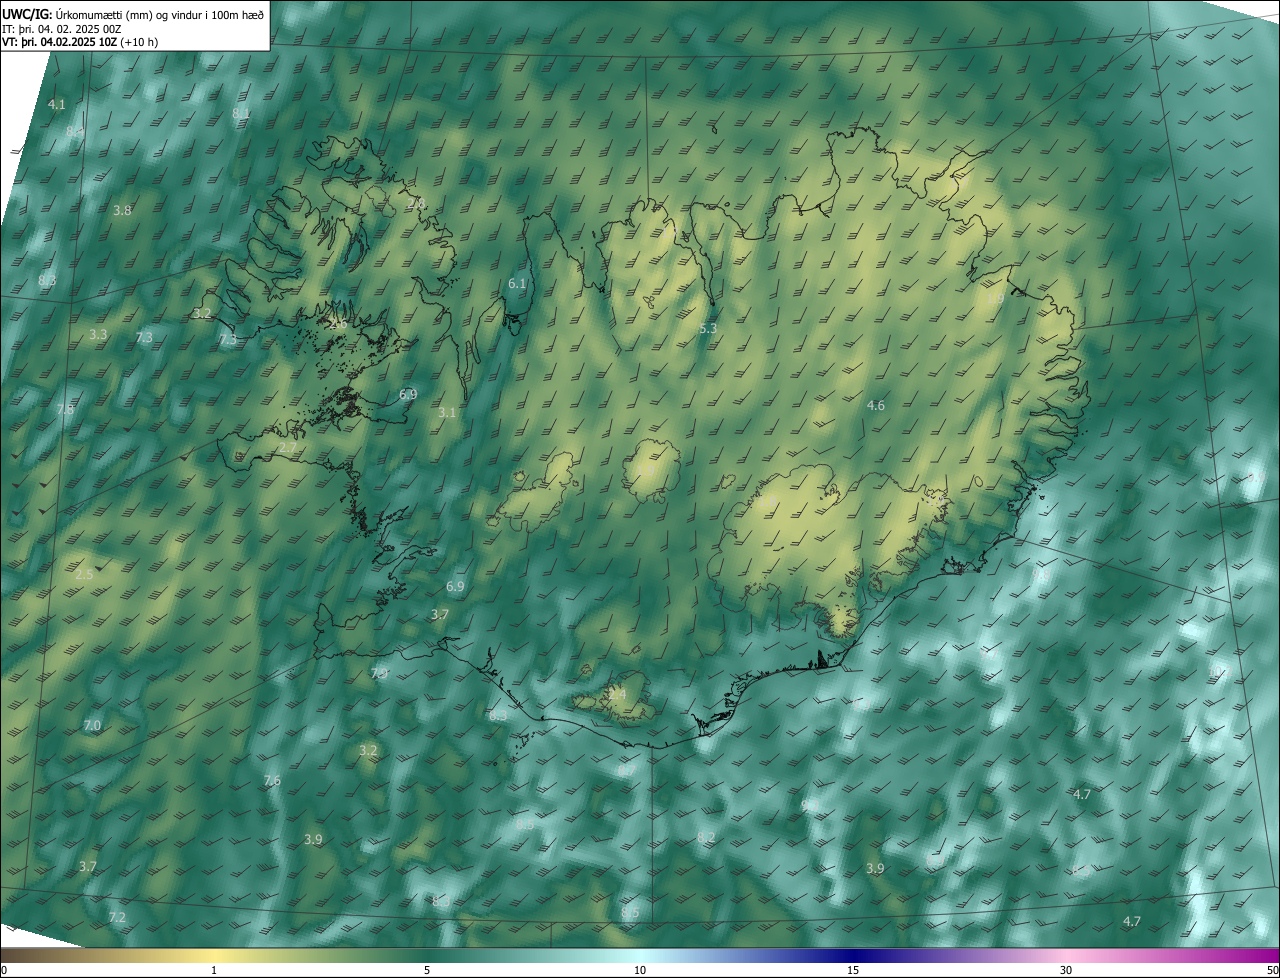Click the 7.0 value label on the map
1280x978 pixels.
point(92,725)
